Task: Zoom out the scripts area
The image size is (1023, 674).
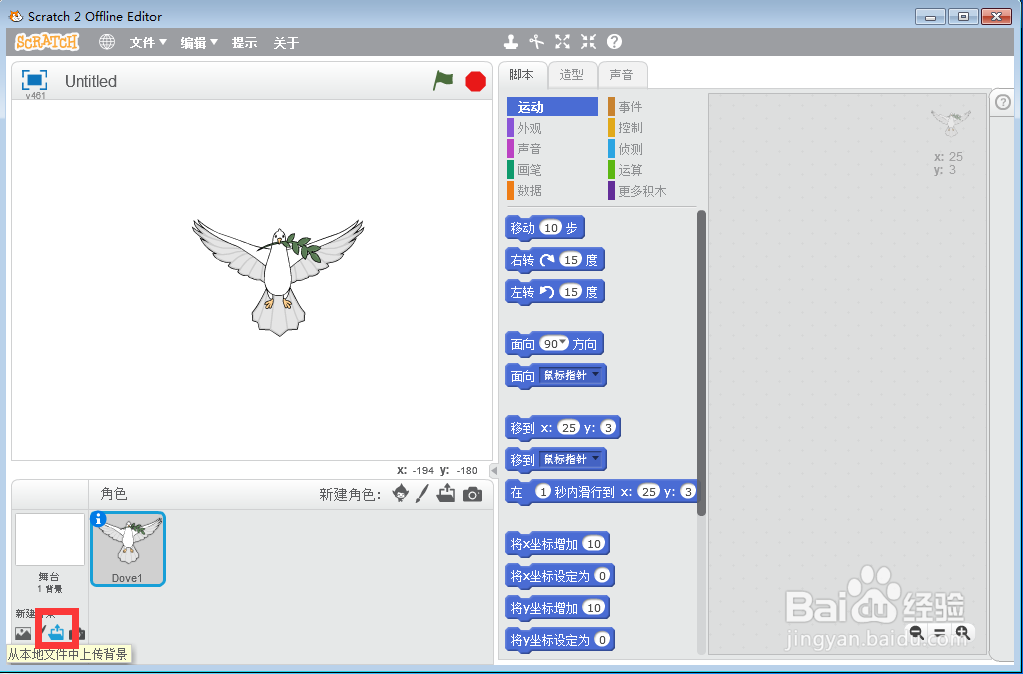Action: click(x=917, y=632)
